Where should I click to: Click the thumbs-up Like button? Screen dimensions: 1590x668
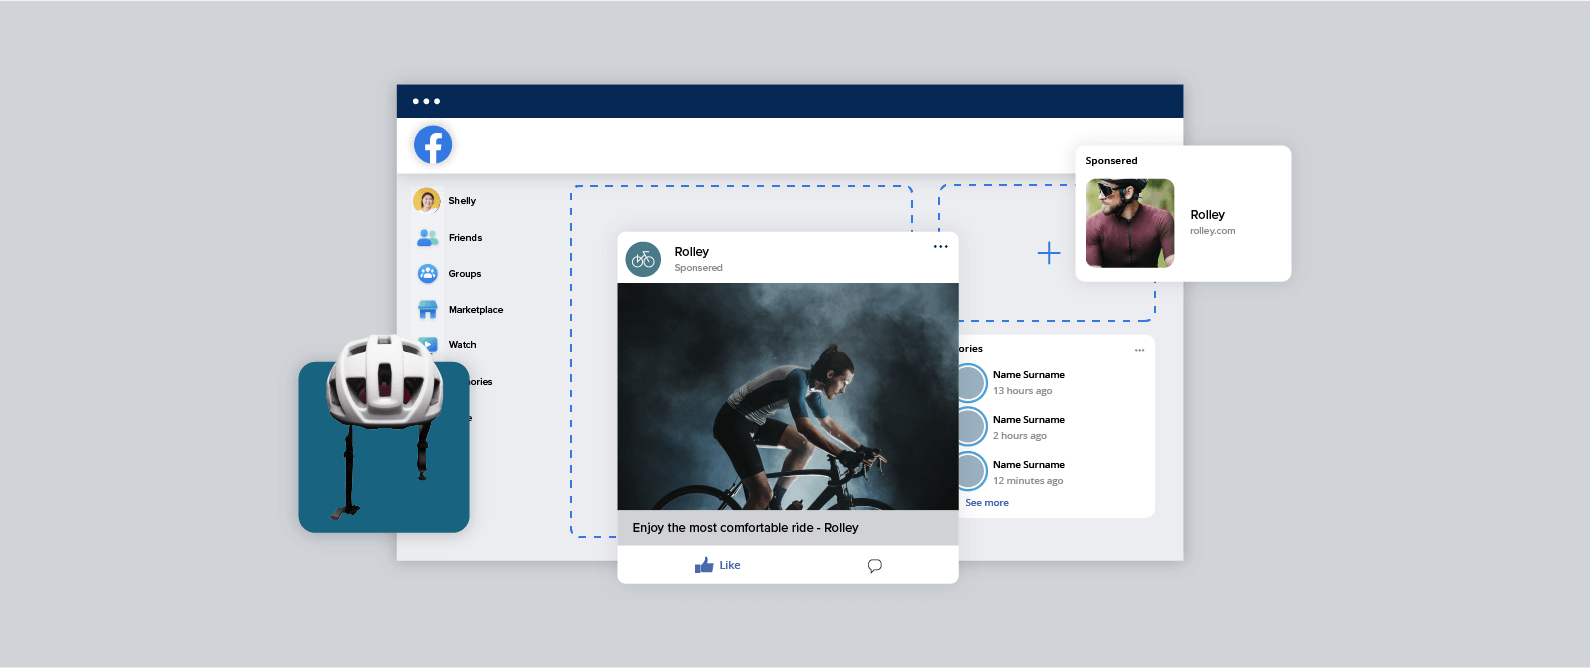(x=717, y=565)
